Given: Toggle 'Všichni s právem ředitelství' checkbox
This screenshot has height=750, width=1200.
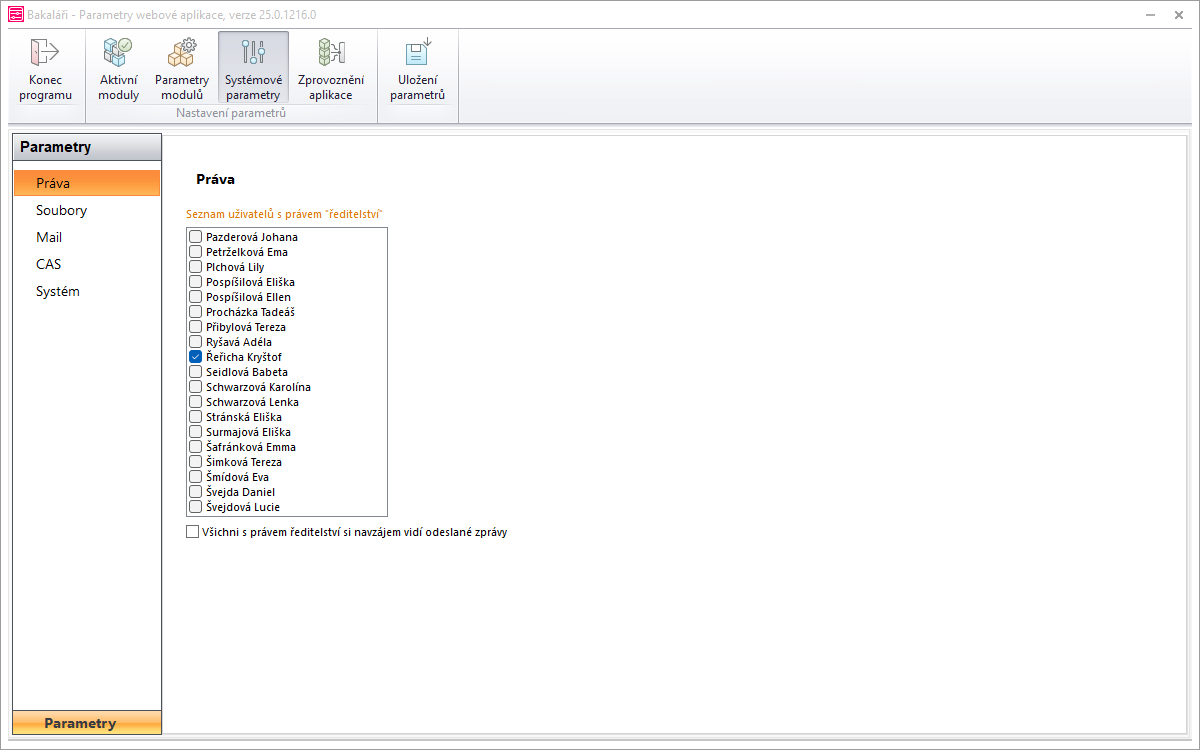Looking at the screenshot, I should (x=193, y=532).
